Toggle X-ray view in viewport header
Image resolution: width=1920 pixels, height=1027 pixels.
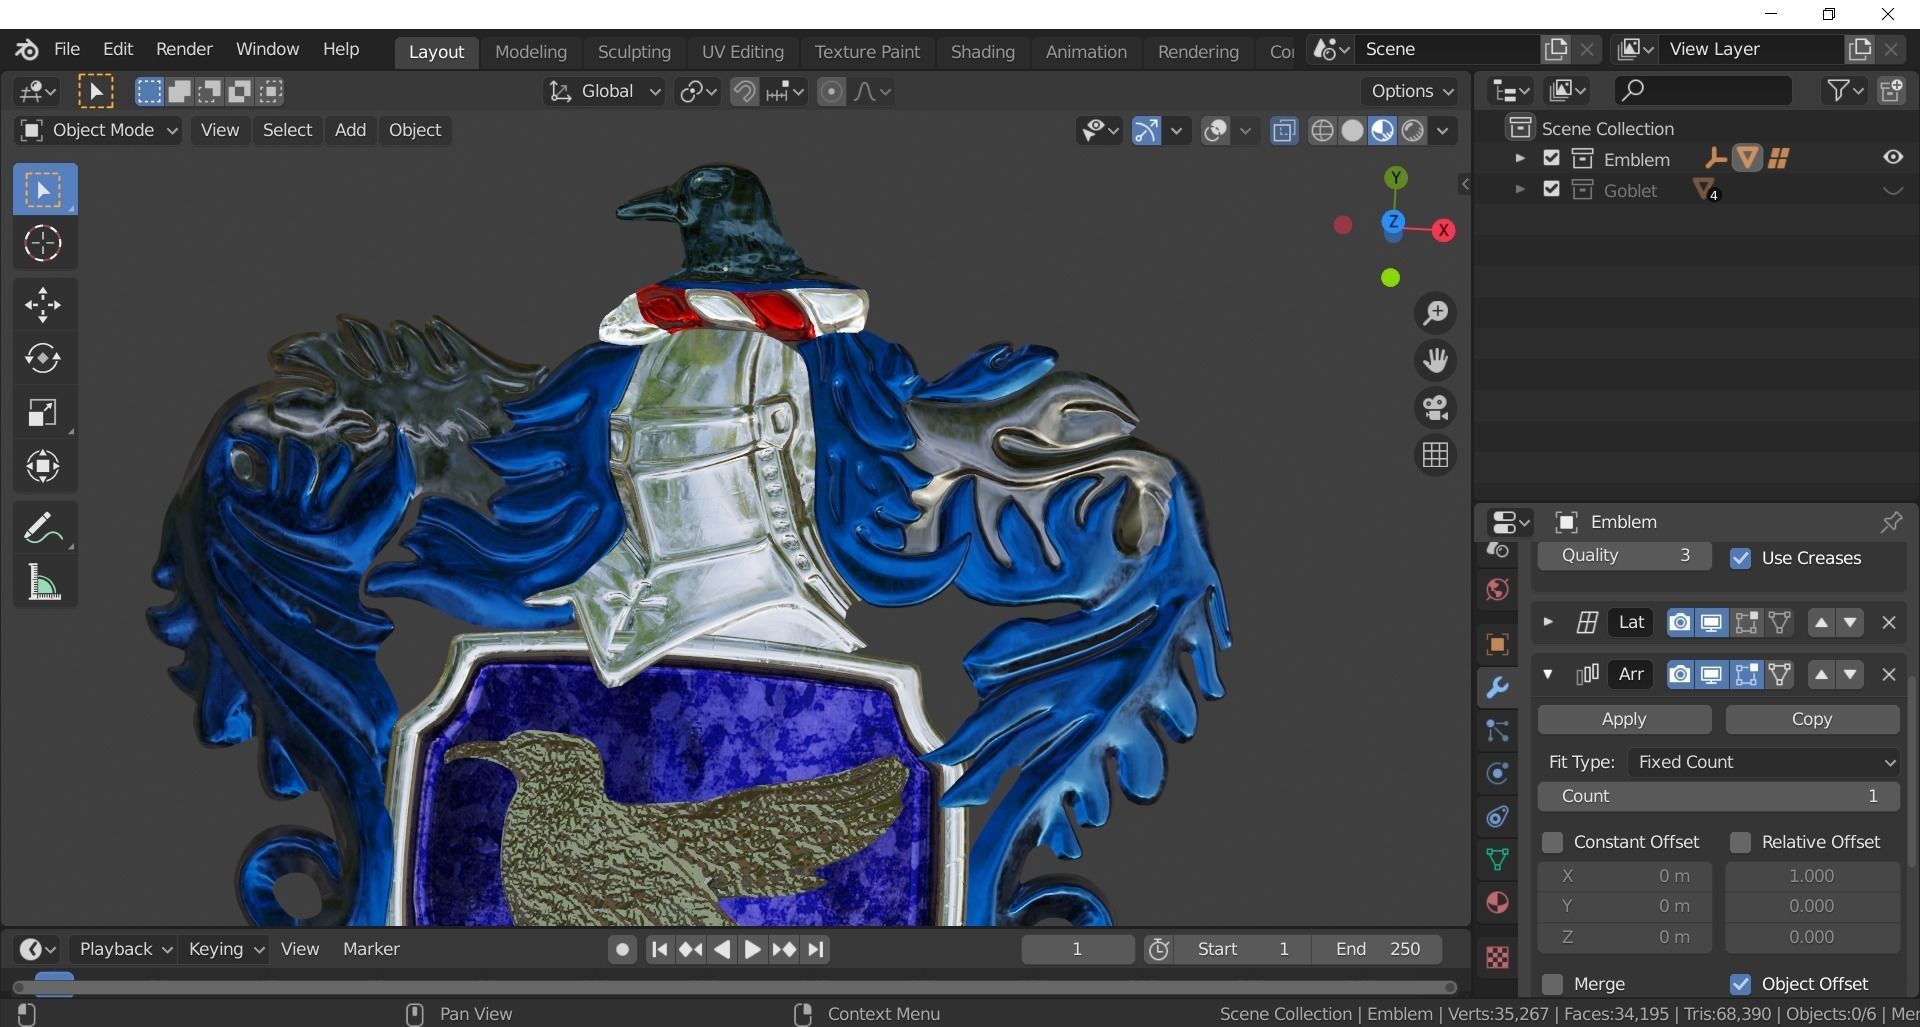[1284, 131]
